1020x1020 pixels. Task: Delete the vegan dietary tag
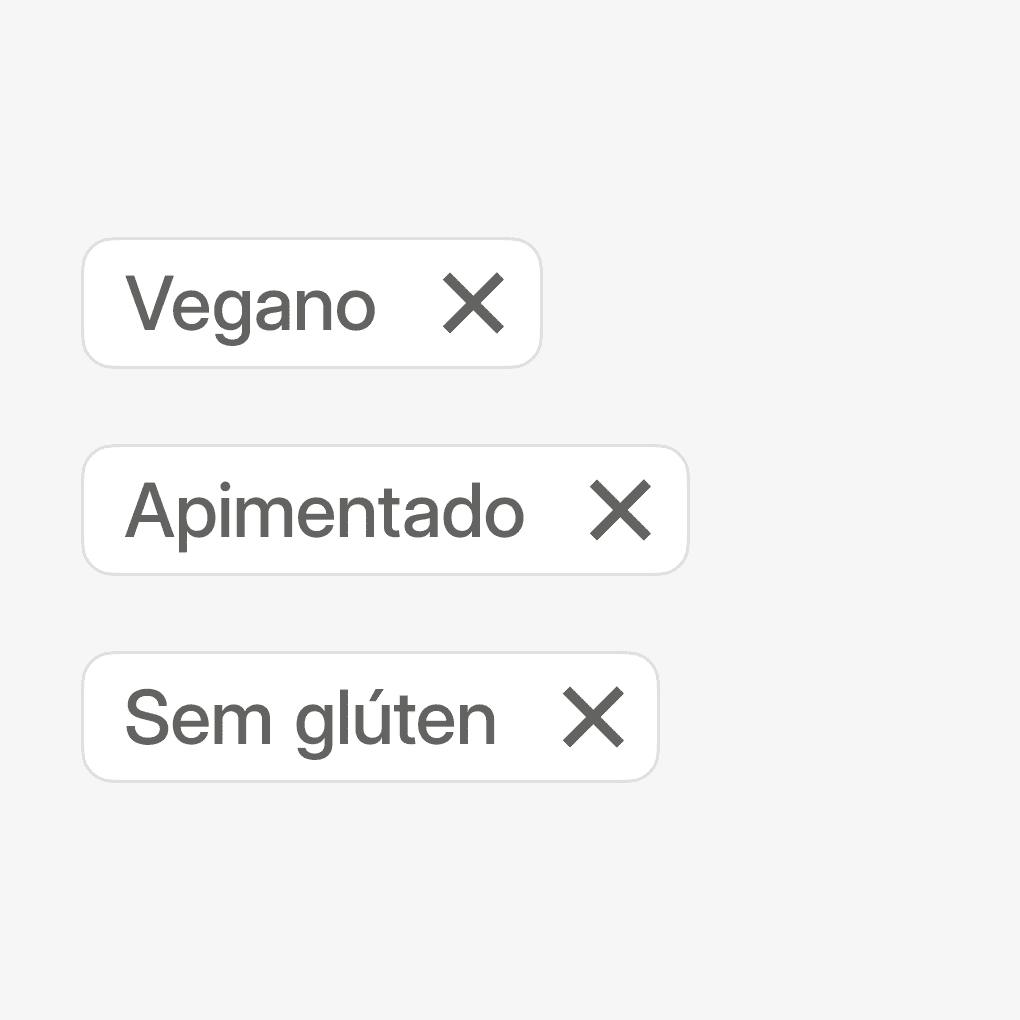473,304
